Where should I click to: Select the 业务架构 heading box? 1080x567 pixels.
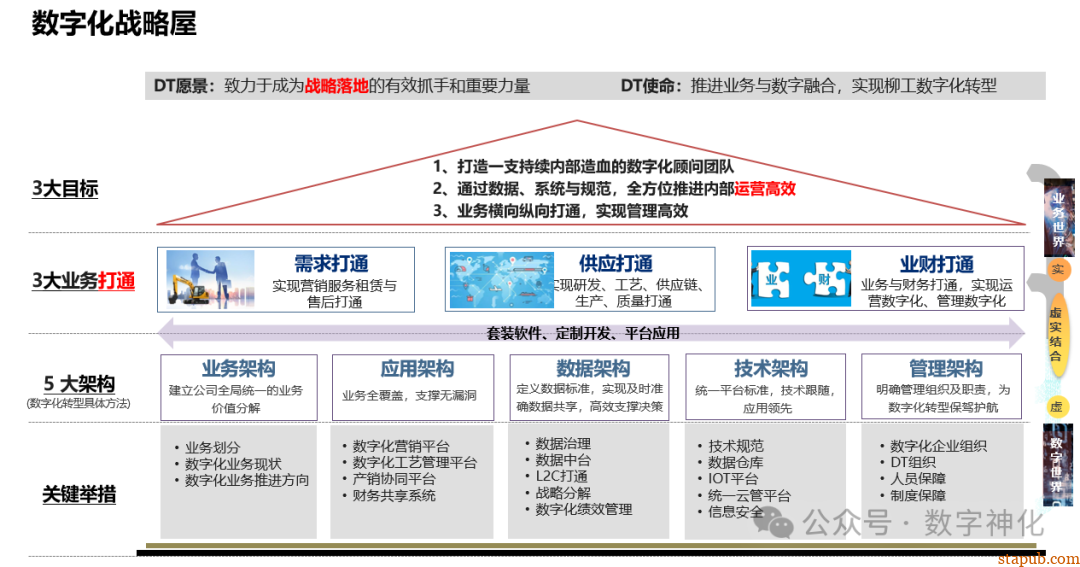tap(238, 385)
